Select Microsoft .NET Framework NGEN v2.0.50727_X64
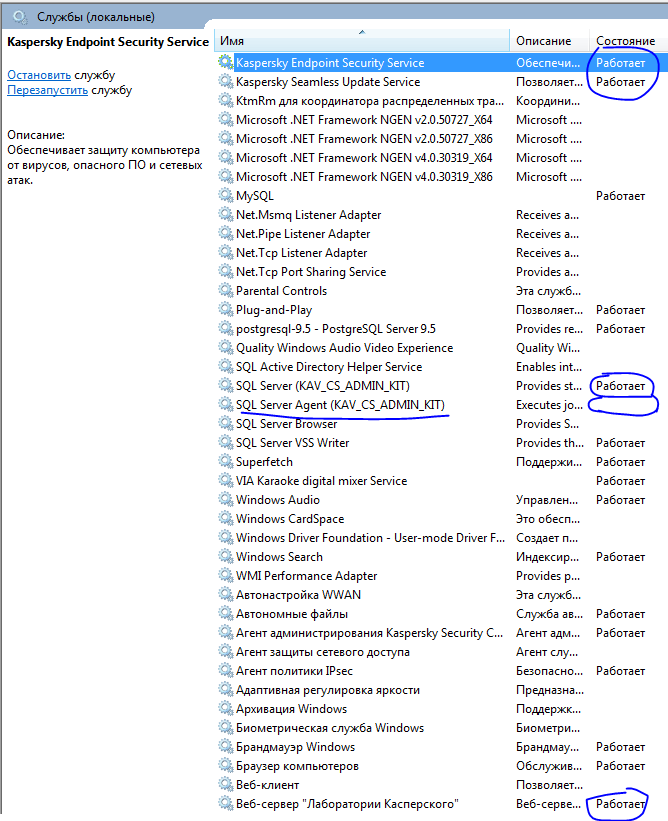This screenshot has width=668, height=821. coord(364,119)
